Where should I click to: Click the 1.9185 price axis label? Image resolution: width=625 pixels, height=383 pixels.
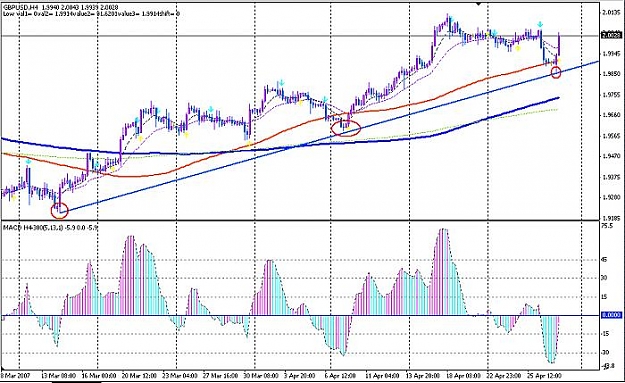coord(612,218)
